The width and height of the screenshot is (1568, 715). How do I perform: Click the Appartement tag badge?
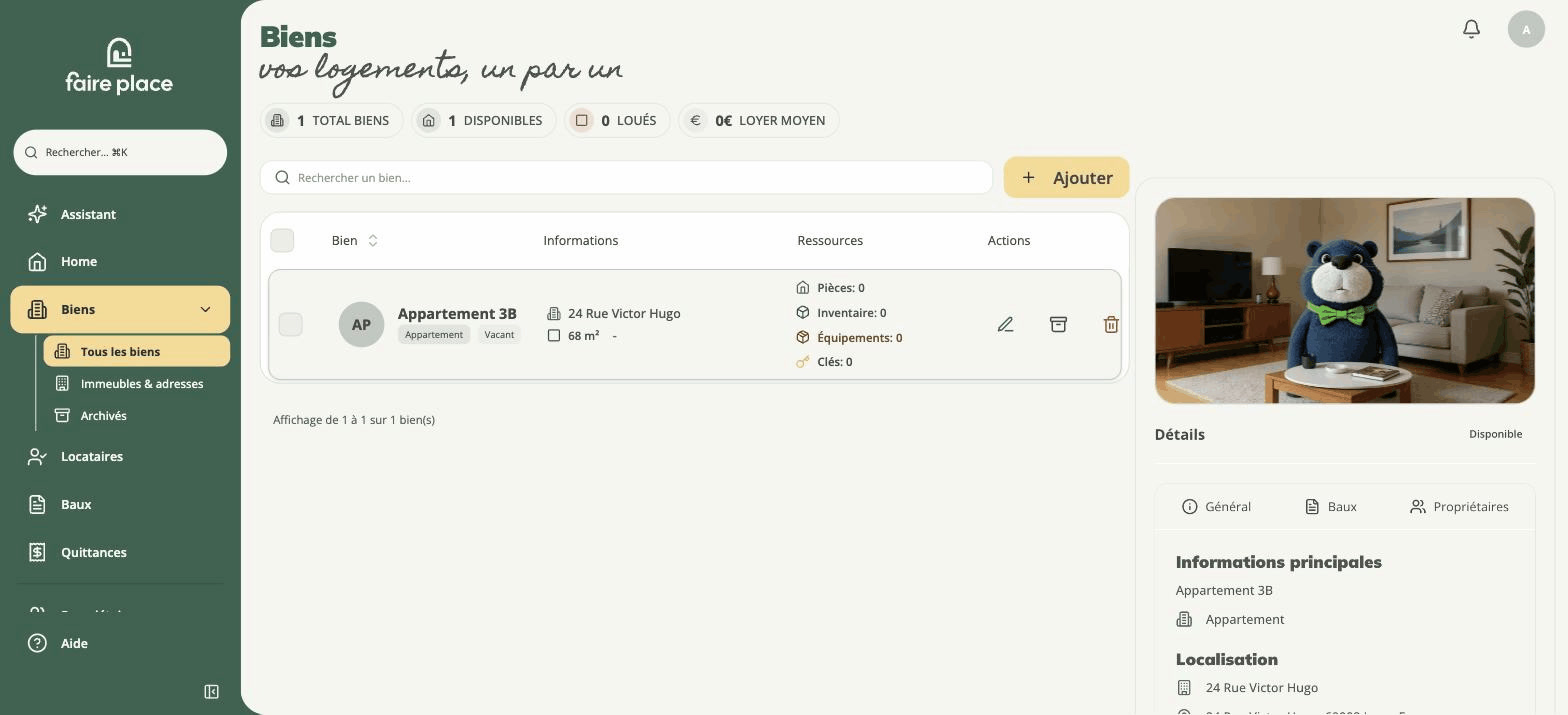433,334
